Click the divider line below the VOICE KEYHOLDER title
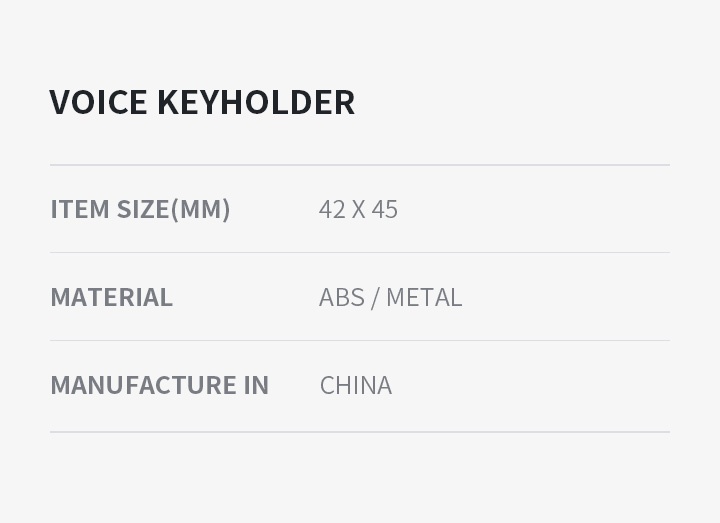720x523 pixels. point(360,165)
